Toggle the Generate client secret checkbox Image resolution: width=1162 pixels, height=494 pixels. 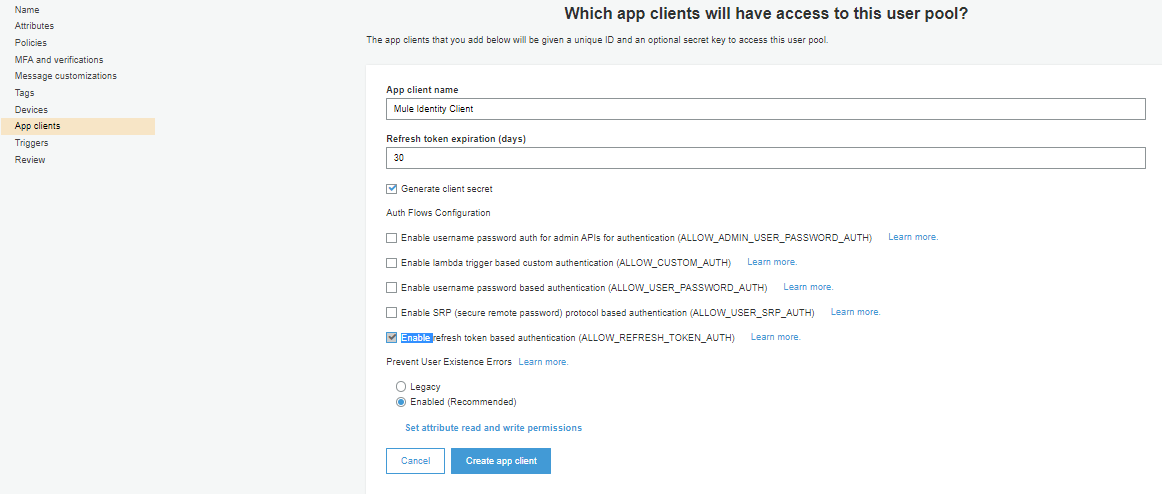392,189
